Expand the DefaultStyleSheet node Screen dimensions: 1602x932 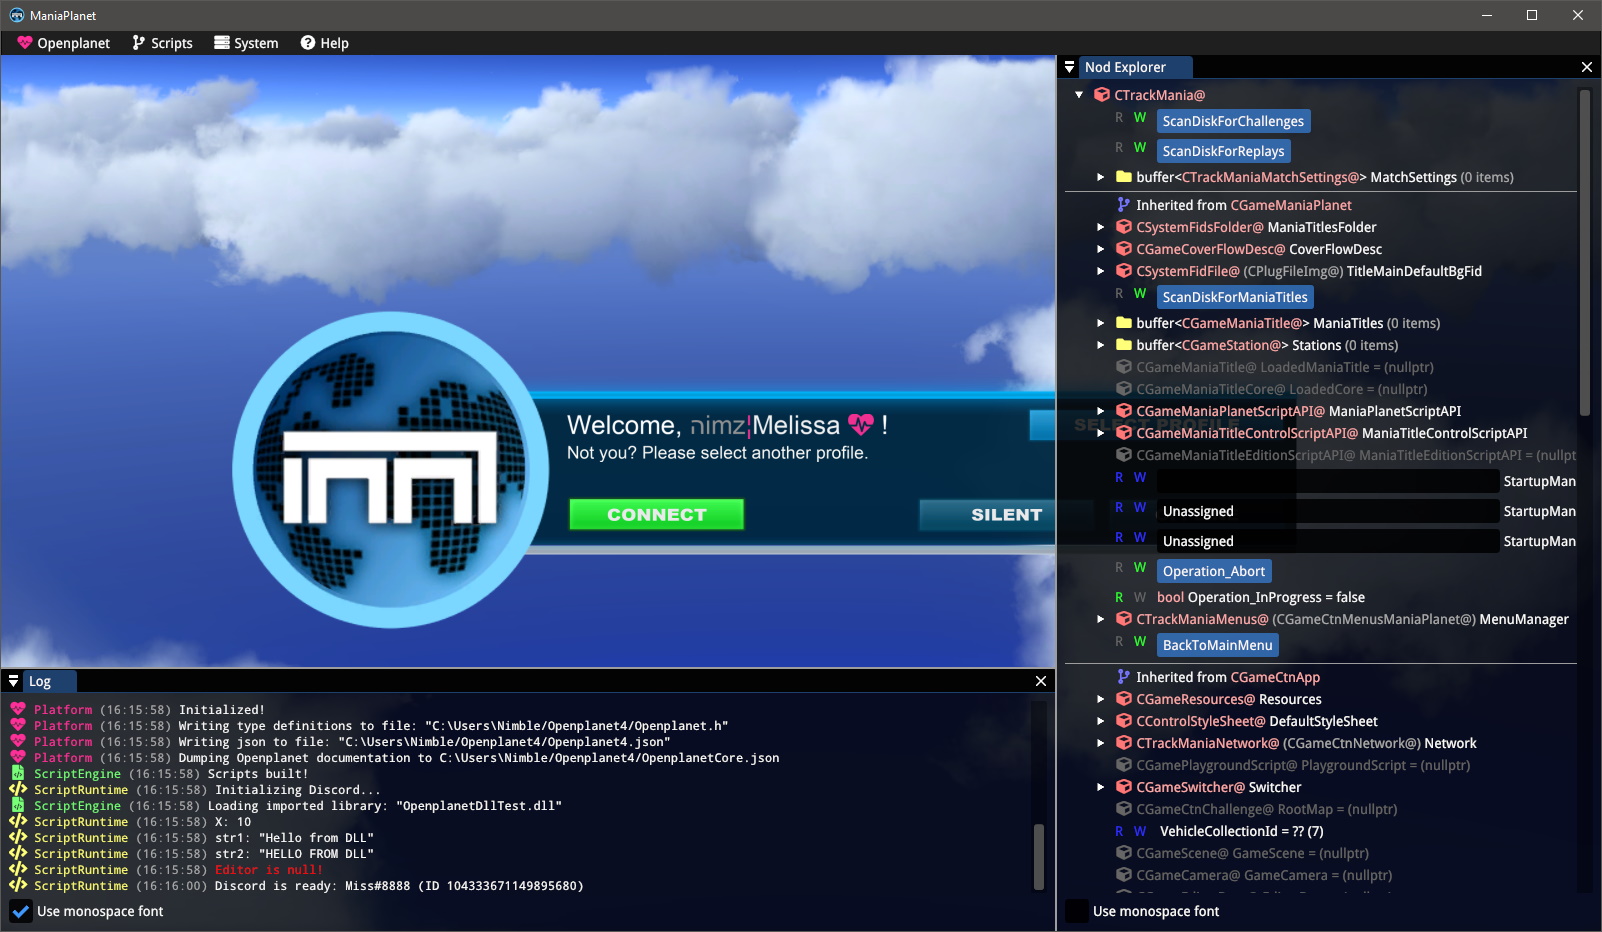pyautogui.click(x=1100, y=721)
